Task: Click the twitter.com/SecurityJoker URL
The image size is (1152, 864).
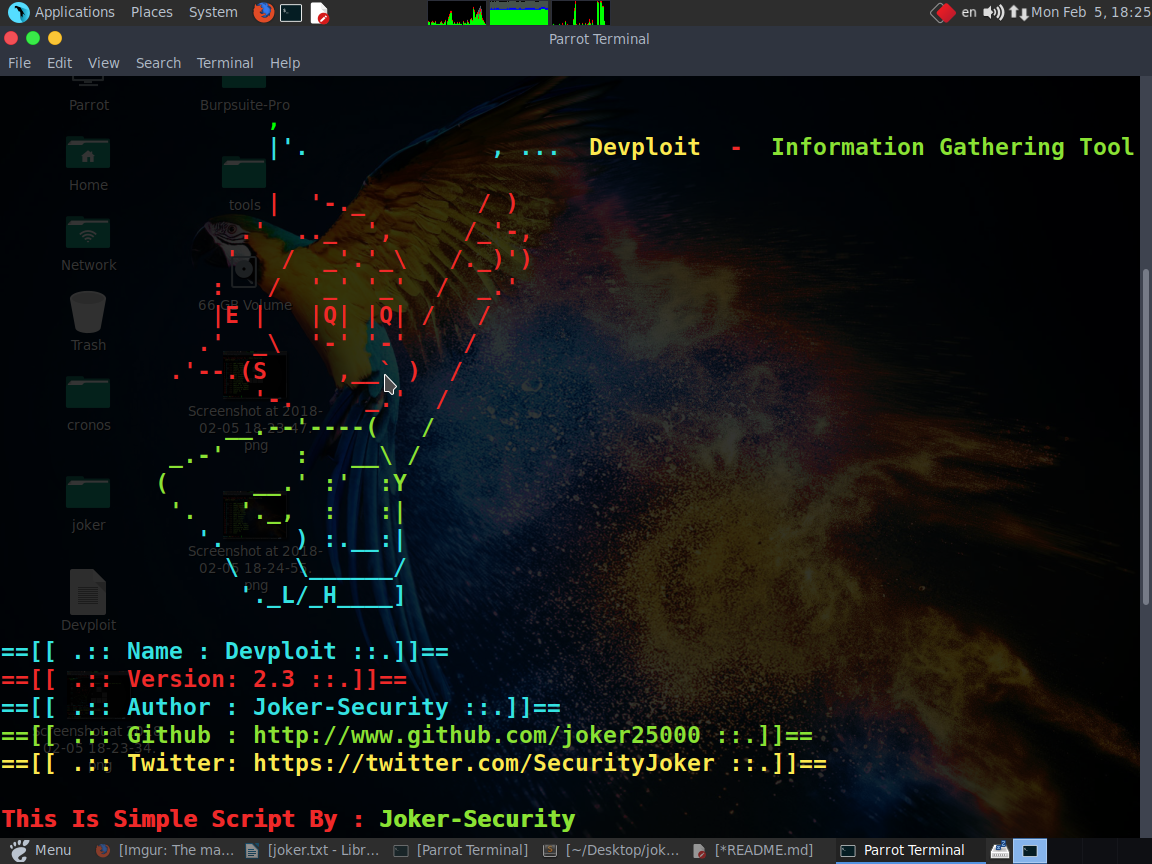Action: 483,763
